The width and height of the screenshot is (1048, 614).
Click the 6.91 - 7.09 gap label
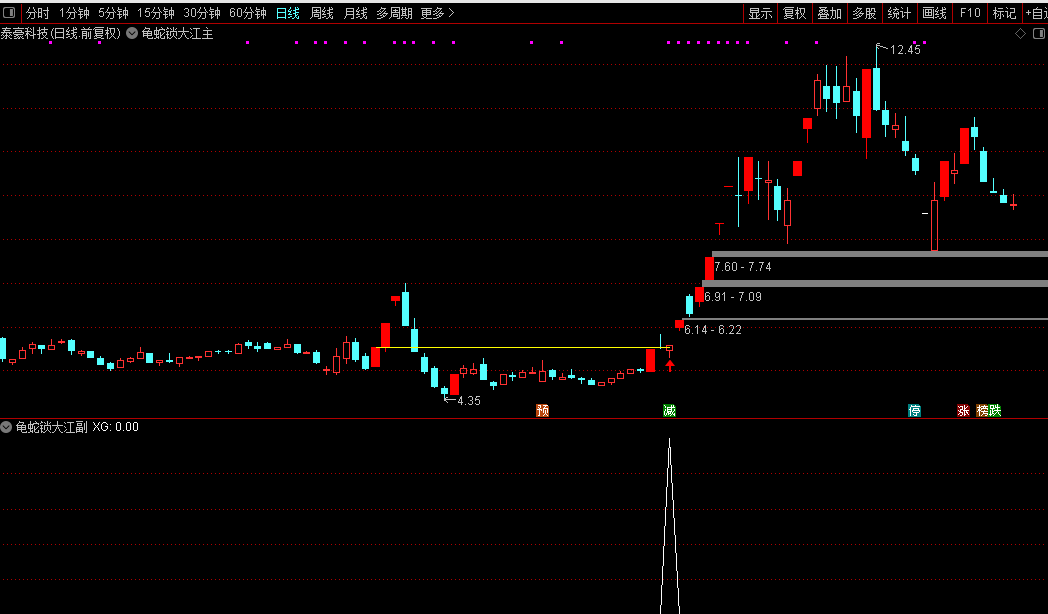click(733, 297)
